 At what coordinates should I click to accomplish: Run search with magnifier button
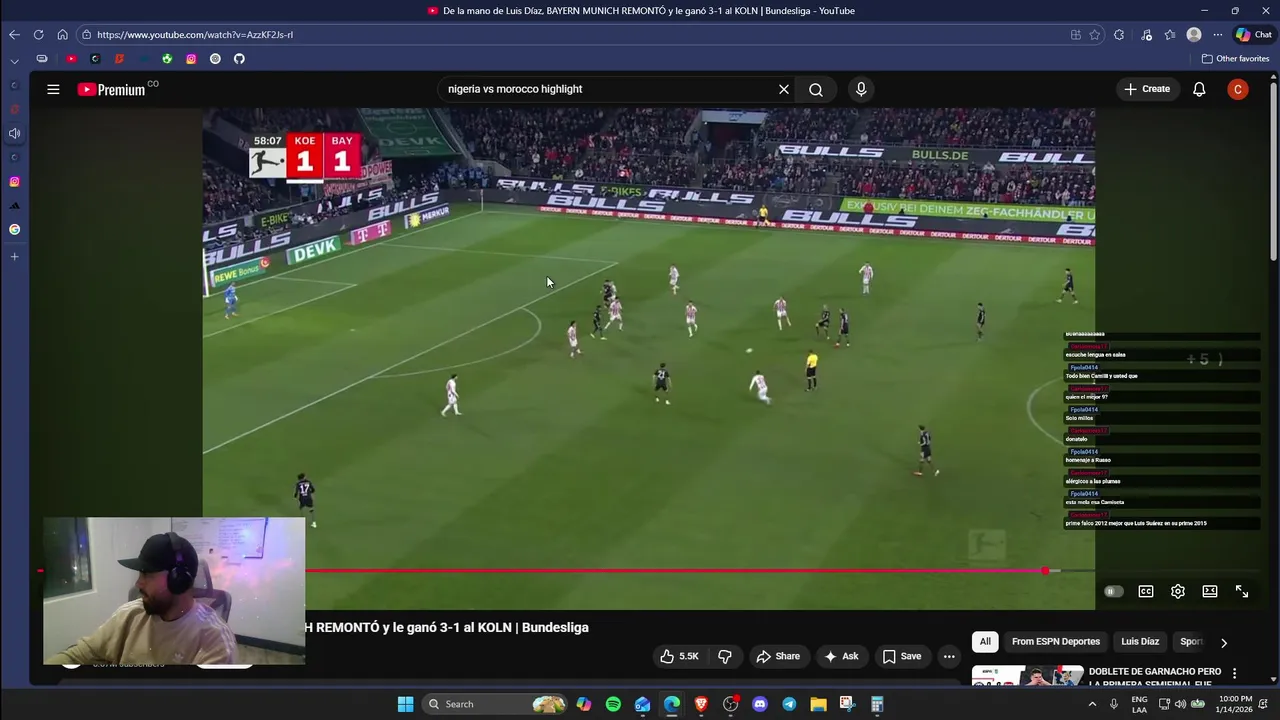(x=816, y=89)
